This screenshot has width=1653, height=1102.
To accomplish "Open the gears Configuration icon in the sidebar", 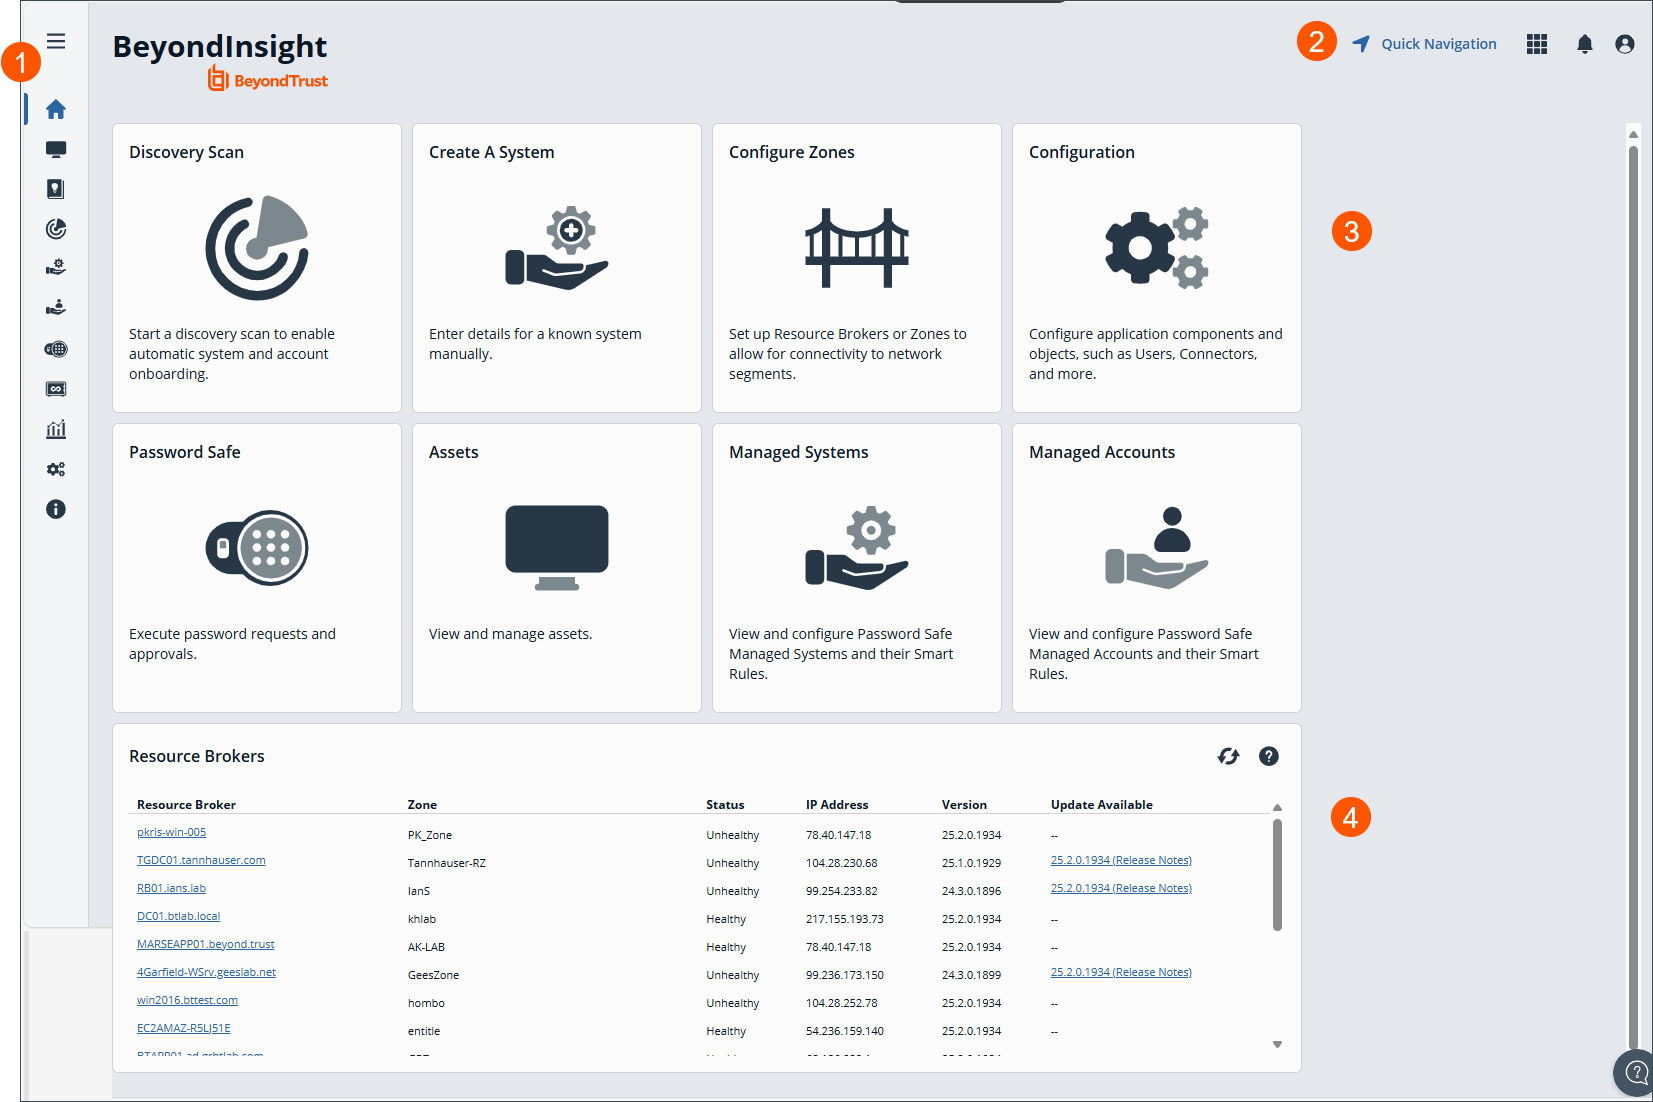I will pyautogui.click(x=56, y=469).
